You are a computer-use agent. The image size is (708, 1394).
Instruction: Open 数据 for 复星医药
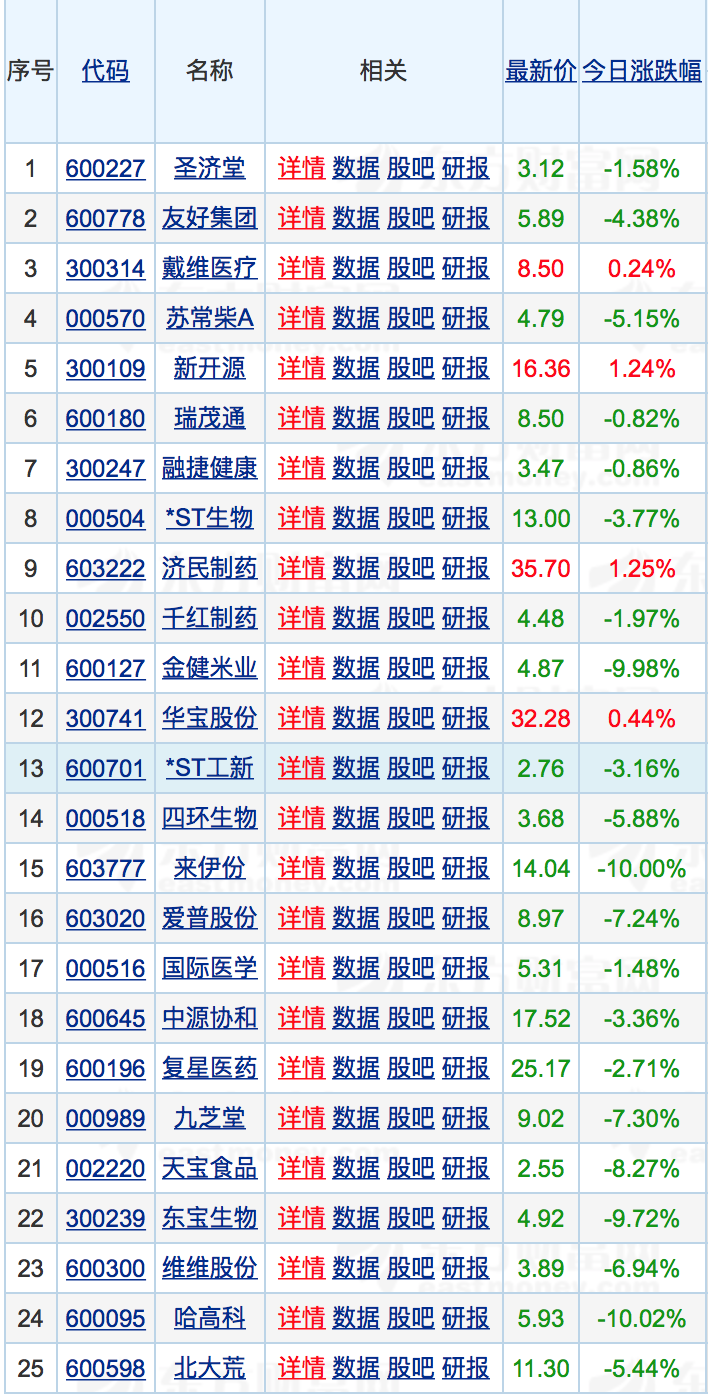(356, 1069)
